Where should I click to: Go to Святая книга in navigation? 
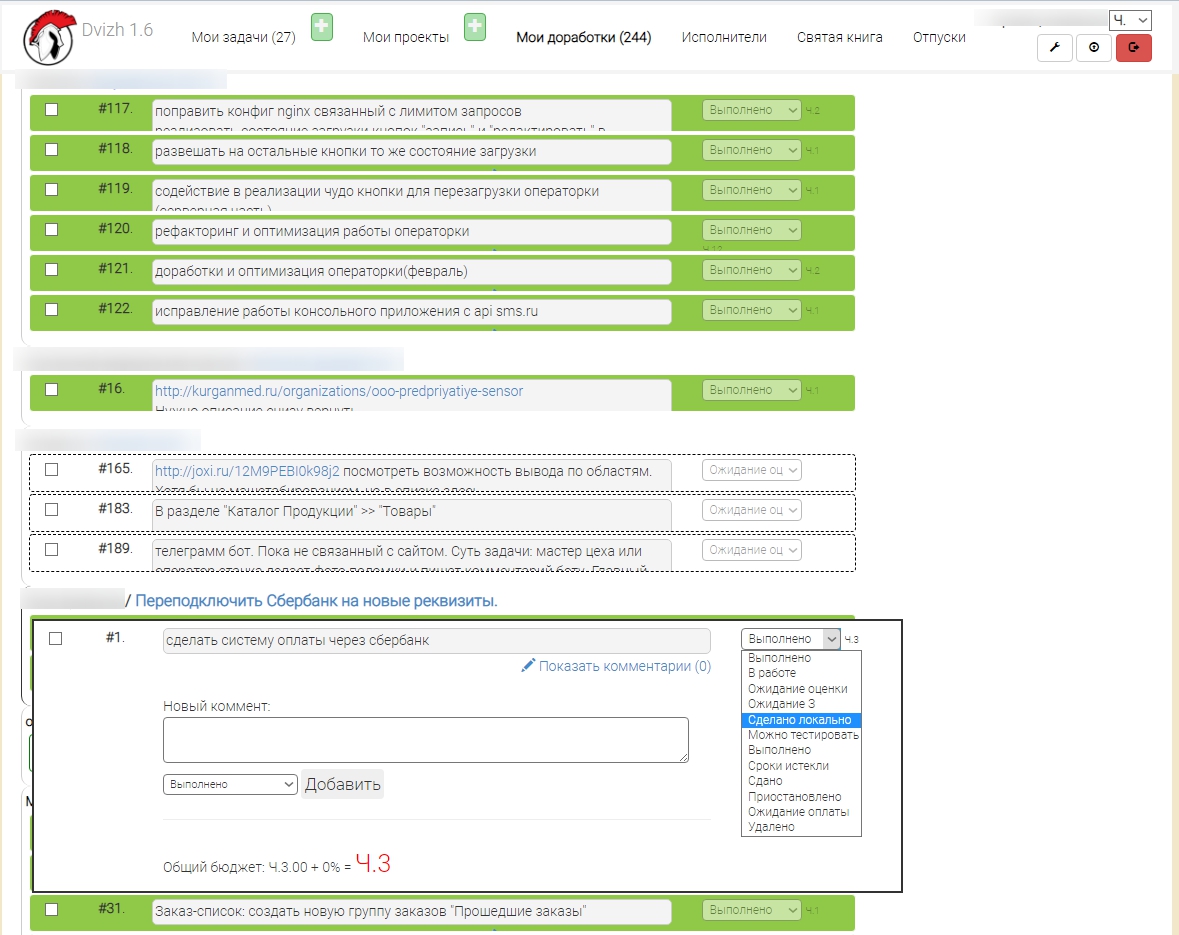[839, 38]
